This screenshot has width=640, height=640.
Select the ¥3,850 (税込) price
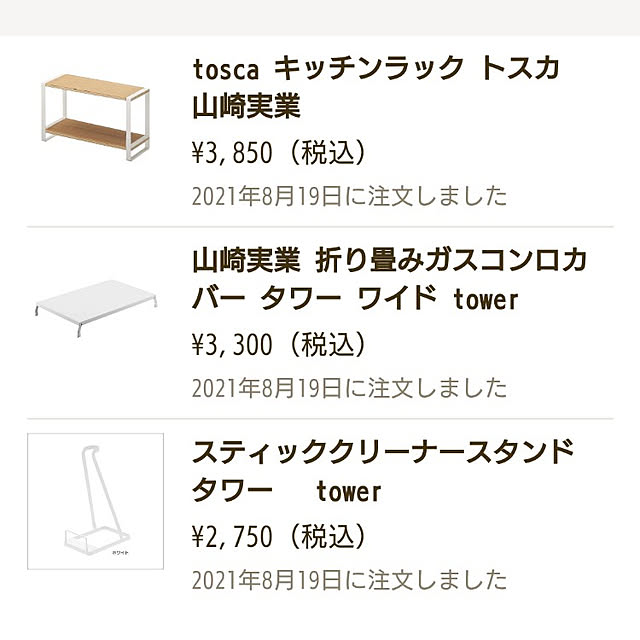tap(278, 152)
